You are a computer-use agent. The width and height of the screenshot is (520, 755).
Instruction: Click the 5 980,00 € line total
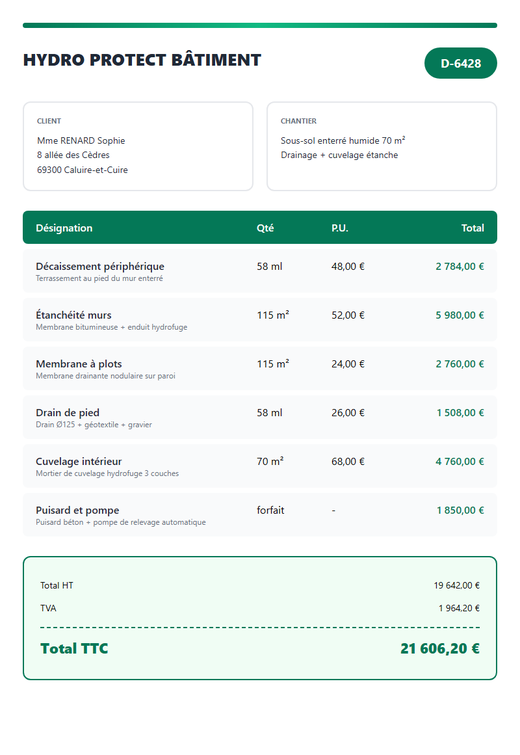pos(460,315)
